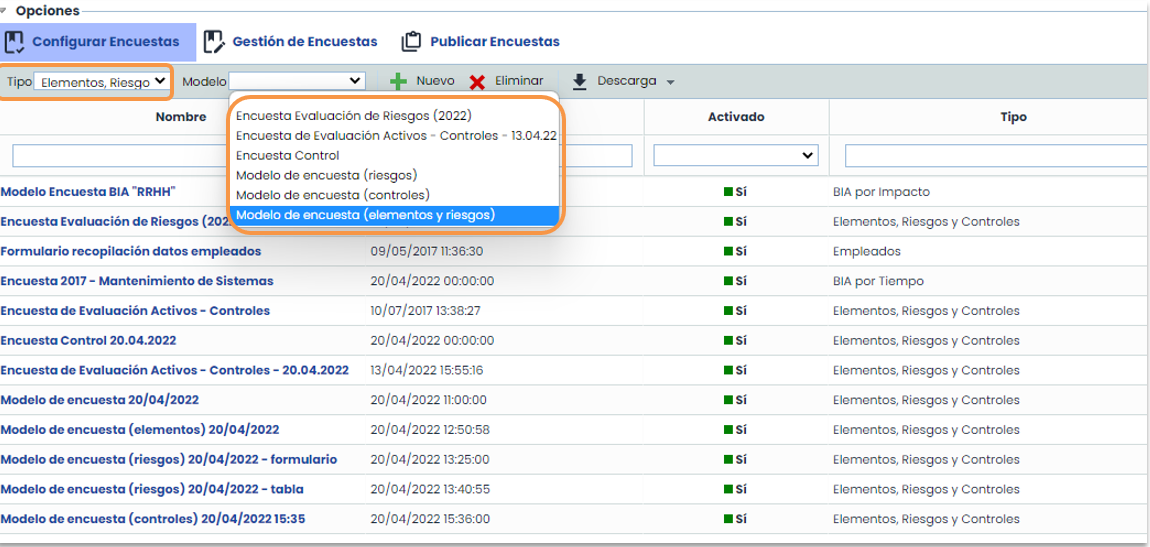Expand the Activado filter dropdown

pos(735,156)
